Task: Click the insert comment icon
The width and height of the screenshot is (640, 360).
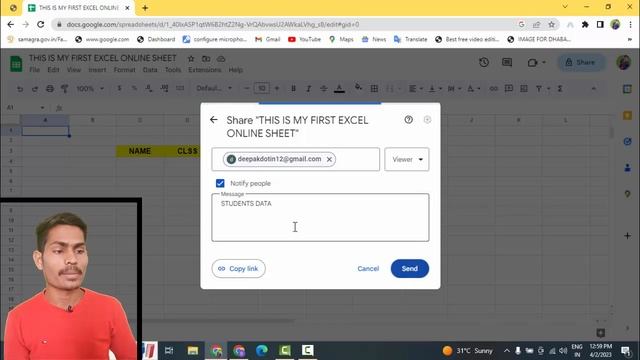Action: click(x=509, y=89)
